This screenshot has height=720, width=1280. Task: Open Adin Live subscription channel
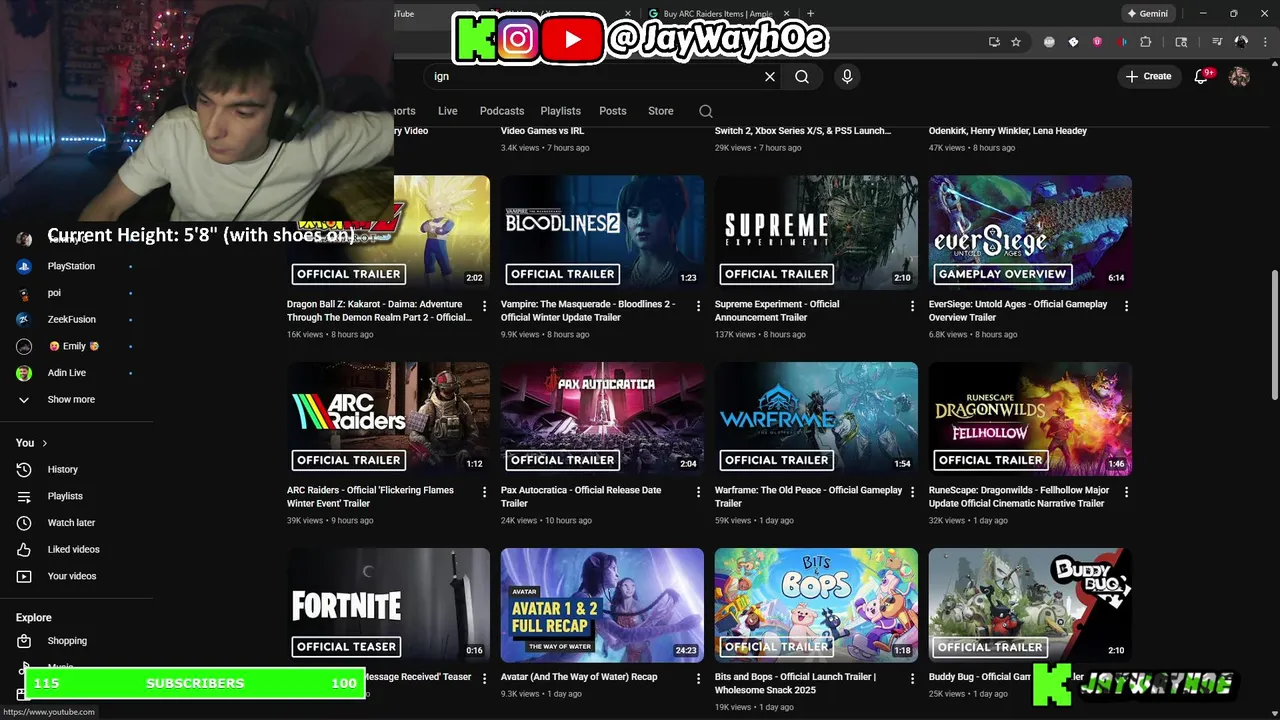pos(67,373)
